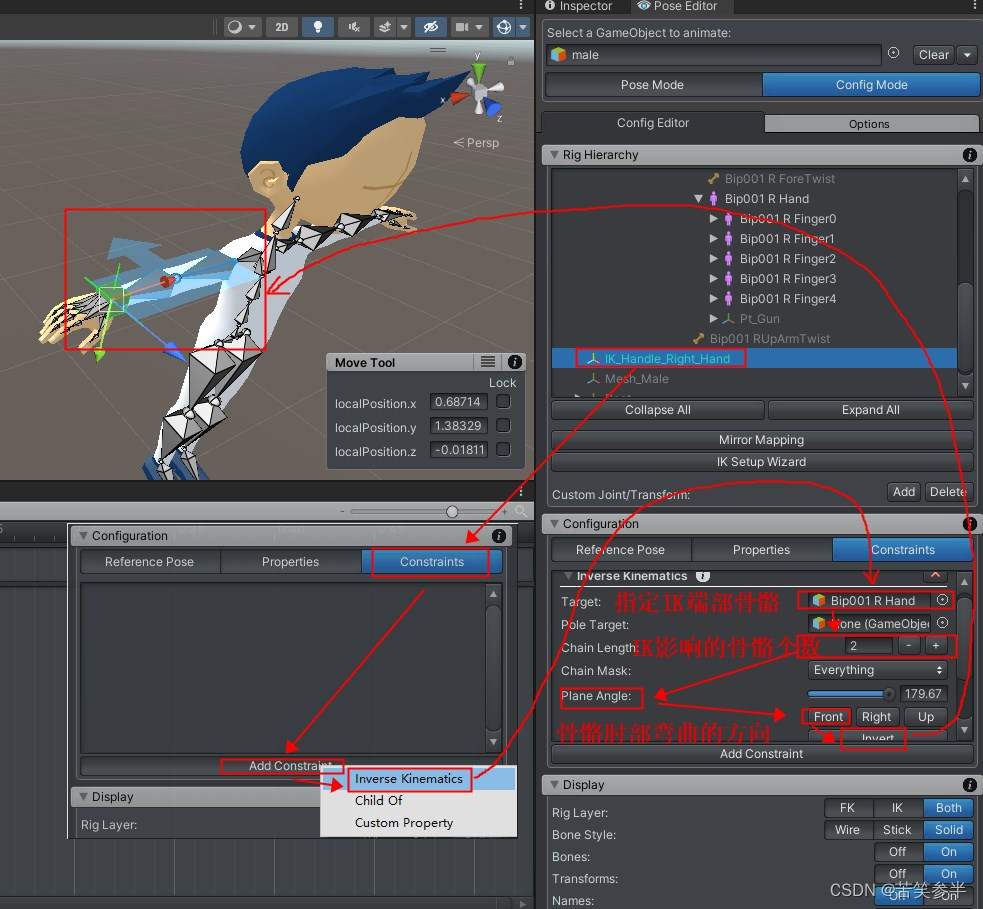Select the shaded draw mode icon
Screen dimensions: 983x909
click(x=236, y=27)
